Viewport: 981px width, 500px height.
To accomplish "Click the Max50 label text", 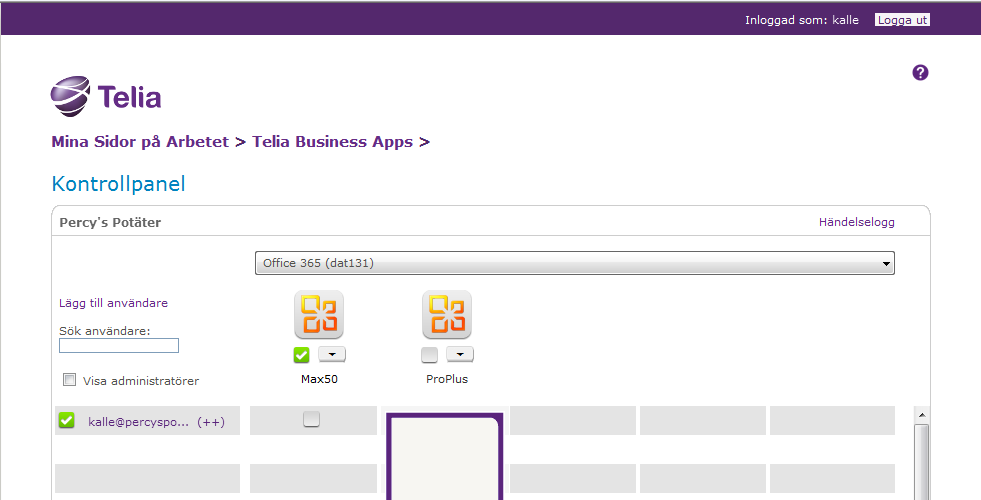I will point(319,379).
